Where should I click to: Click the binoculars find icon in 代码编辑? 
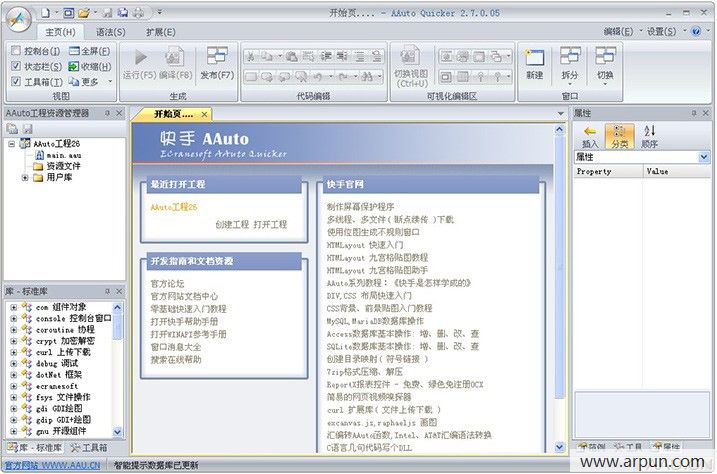tap(367, 76)
